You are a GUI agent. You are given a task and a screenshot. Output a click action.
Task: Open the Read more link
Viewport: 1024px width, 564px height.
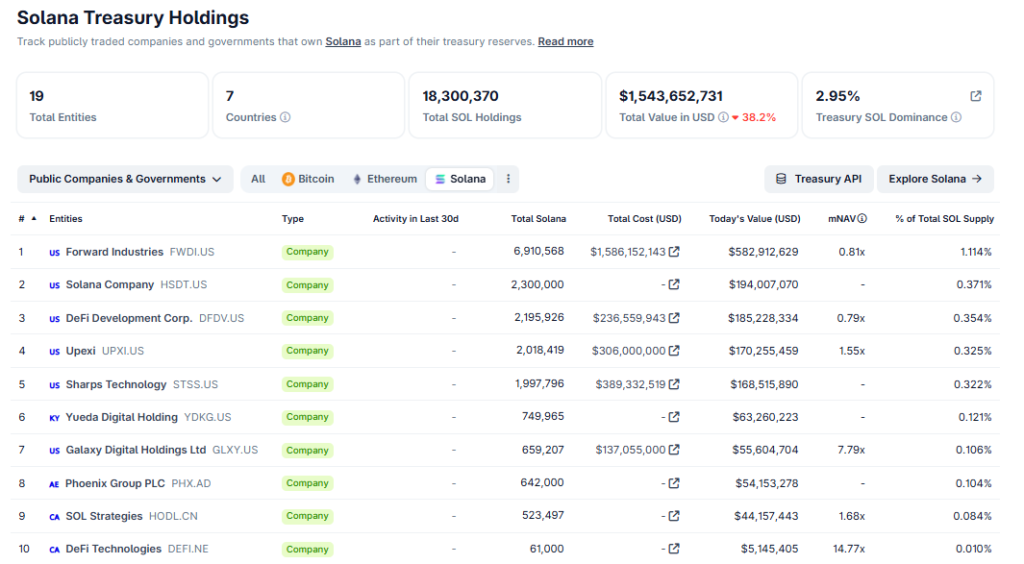pos(565,42)
